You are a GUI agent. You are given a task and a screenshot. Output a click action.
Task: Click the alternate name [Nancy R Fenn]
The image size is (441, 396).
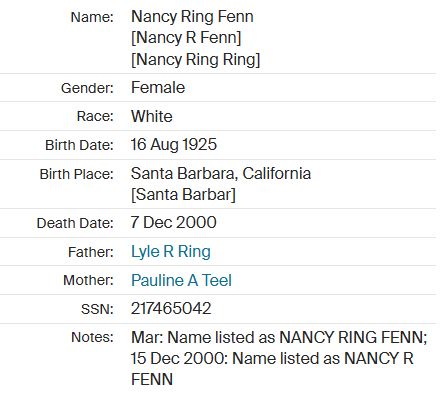[186, 38]
